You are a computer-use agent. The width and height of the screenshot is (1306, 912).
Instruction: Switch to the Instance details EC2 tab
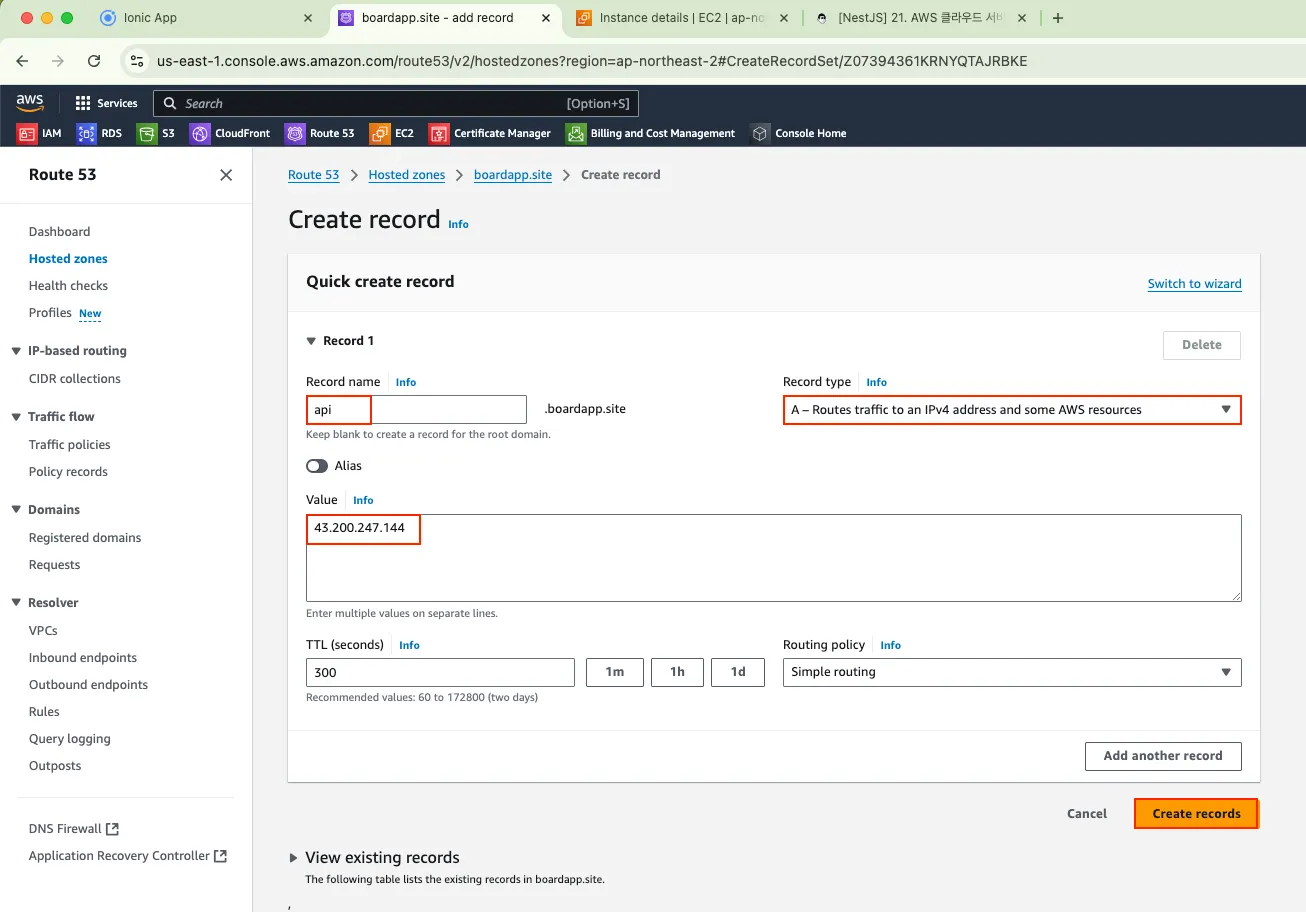(683, 18)
